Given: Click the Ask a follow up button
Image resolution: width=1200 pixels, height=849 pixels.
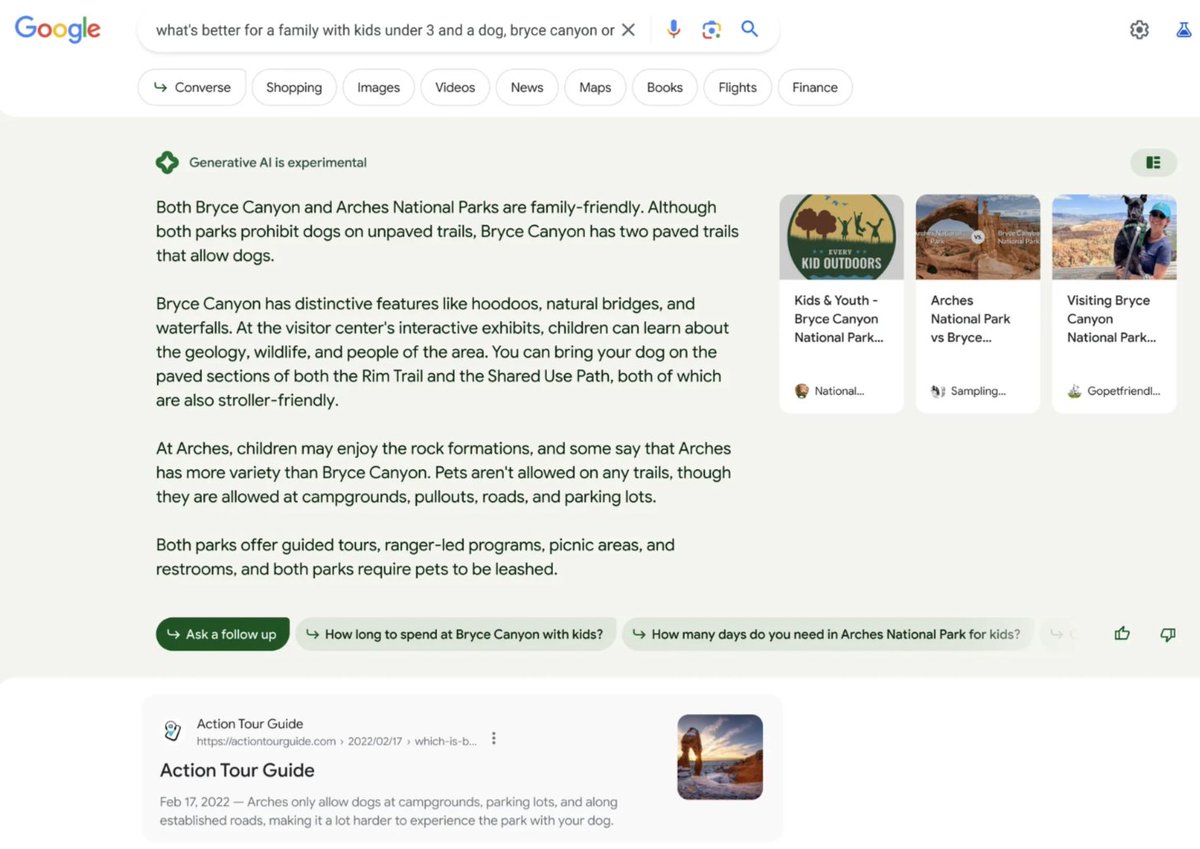Looking at the screenshot, I should tap(222, 633).
